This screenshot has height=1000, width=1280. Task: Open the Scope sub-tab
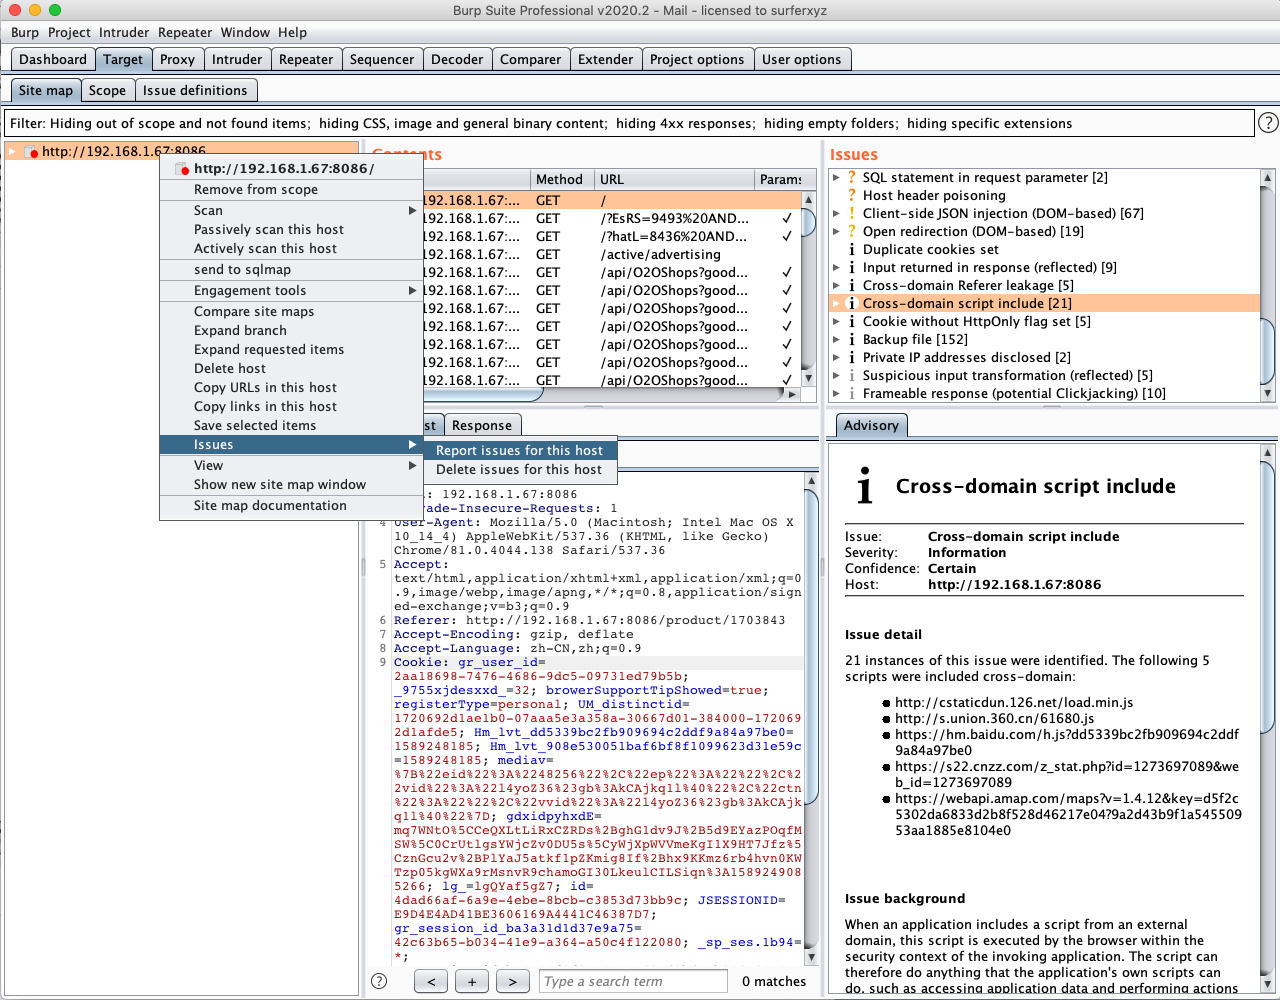[107, 90]
